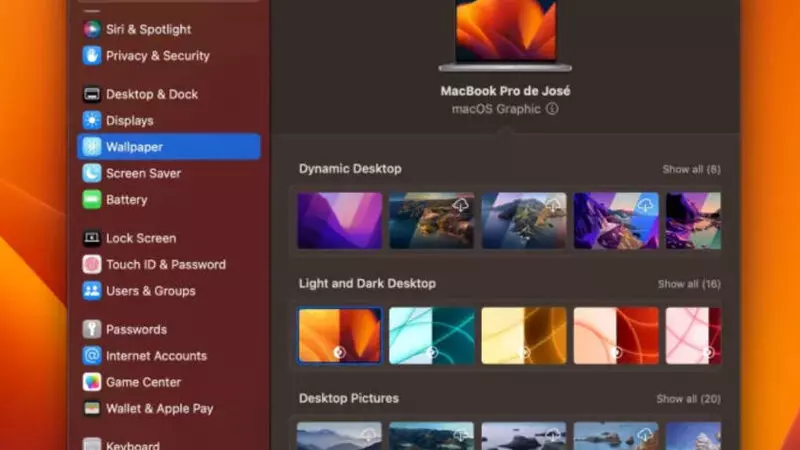800x450 pixels.
Task: Open Privacy & Security settings
Action: click(x=158, y=56)
